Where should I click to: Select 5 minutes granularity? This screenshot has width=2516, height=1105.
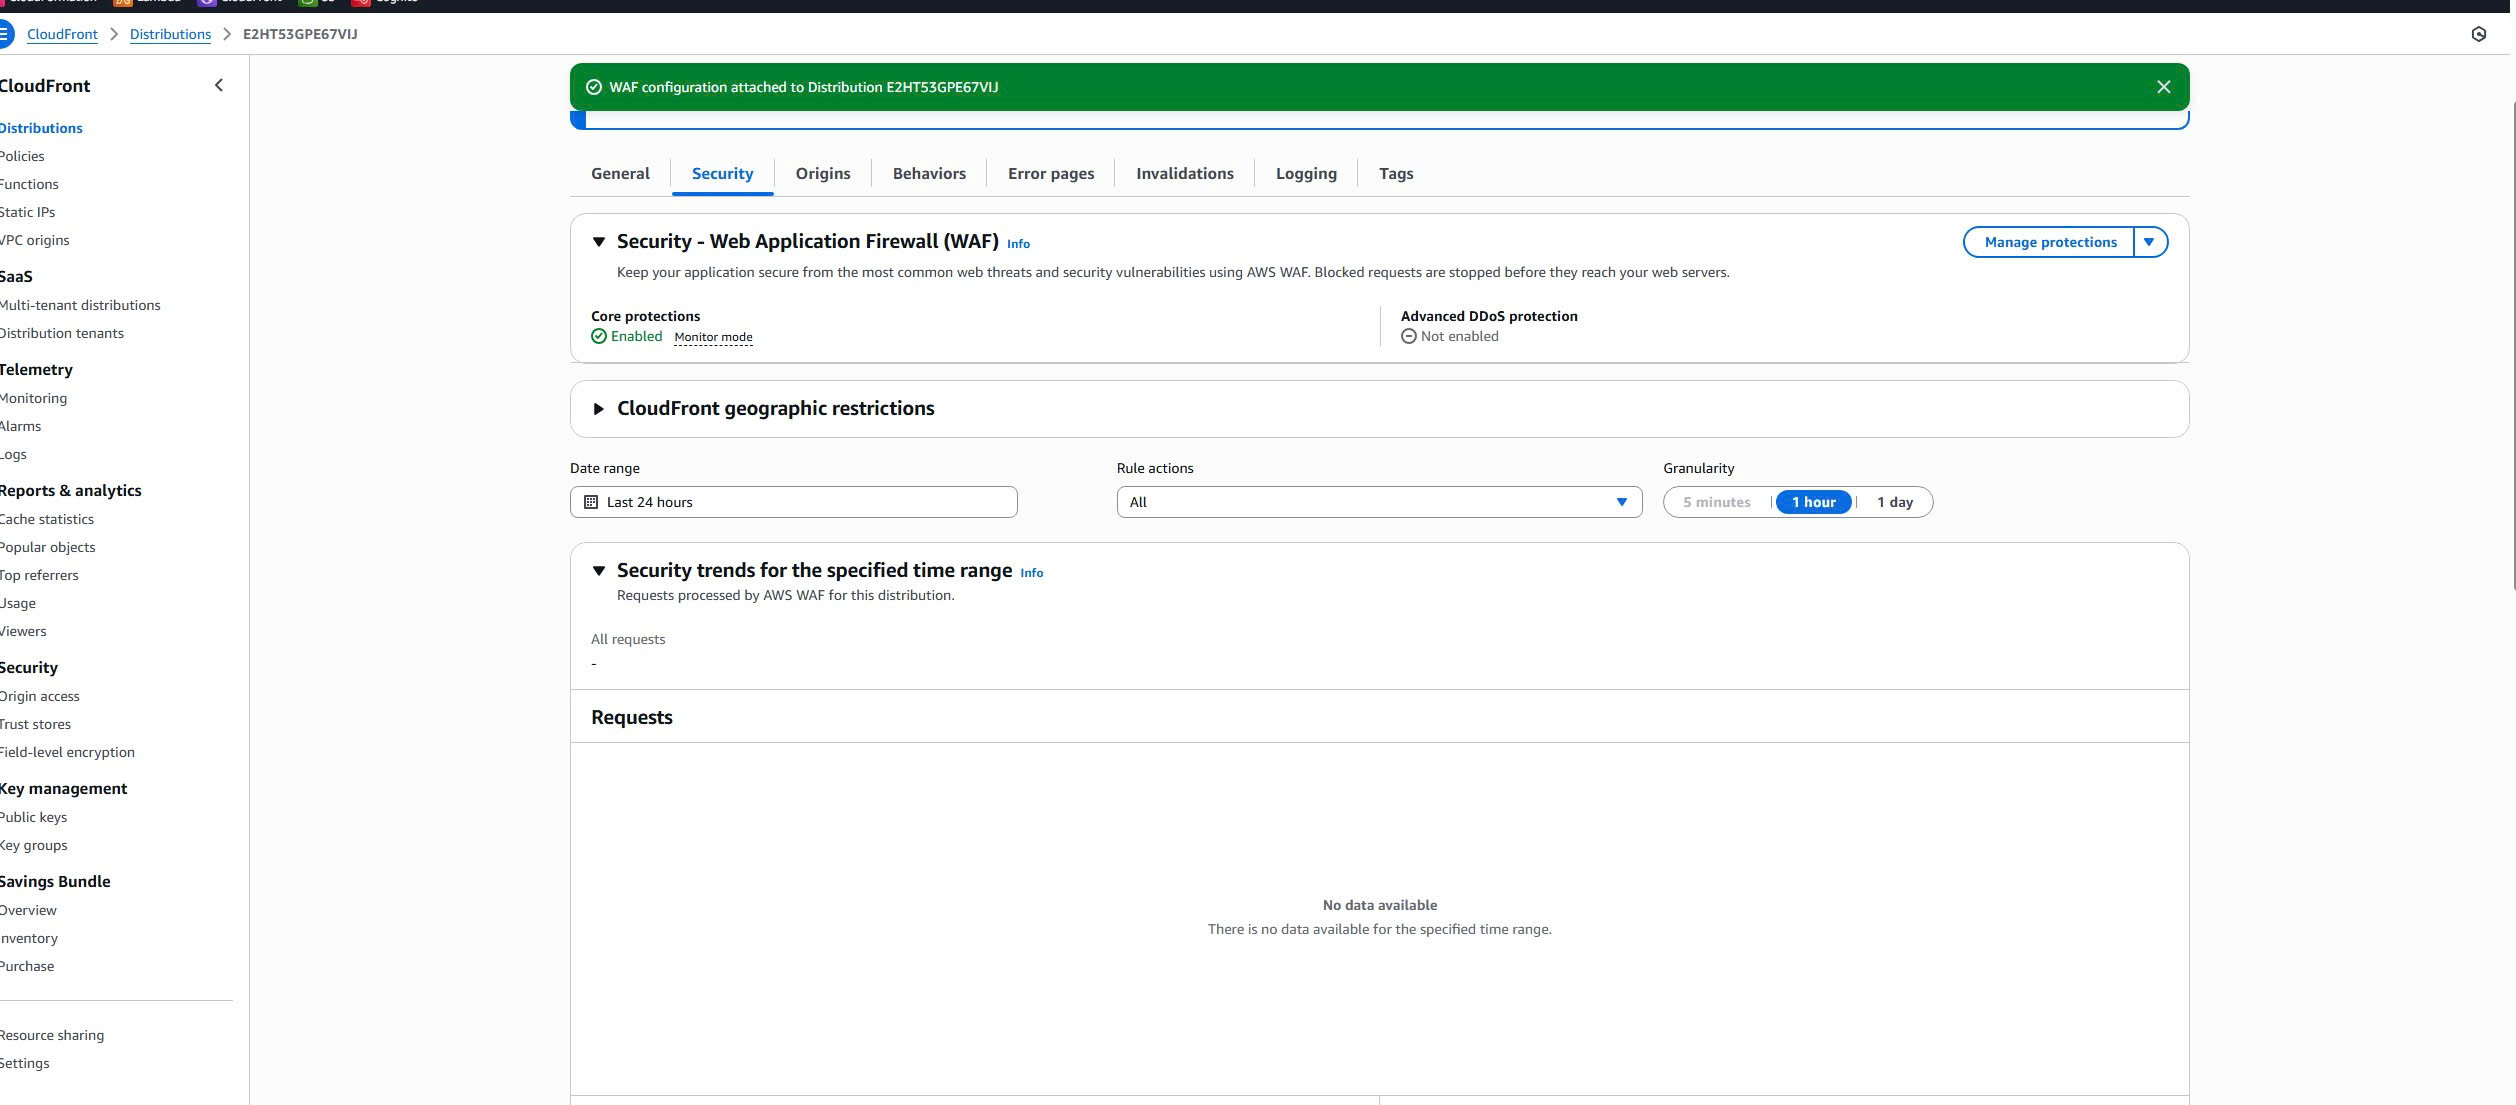tap(1716, 502)
